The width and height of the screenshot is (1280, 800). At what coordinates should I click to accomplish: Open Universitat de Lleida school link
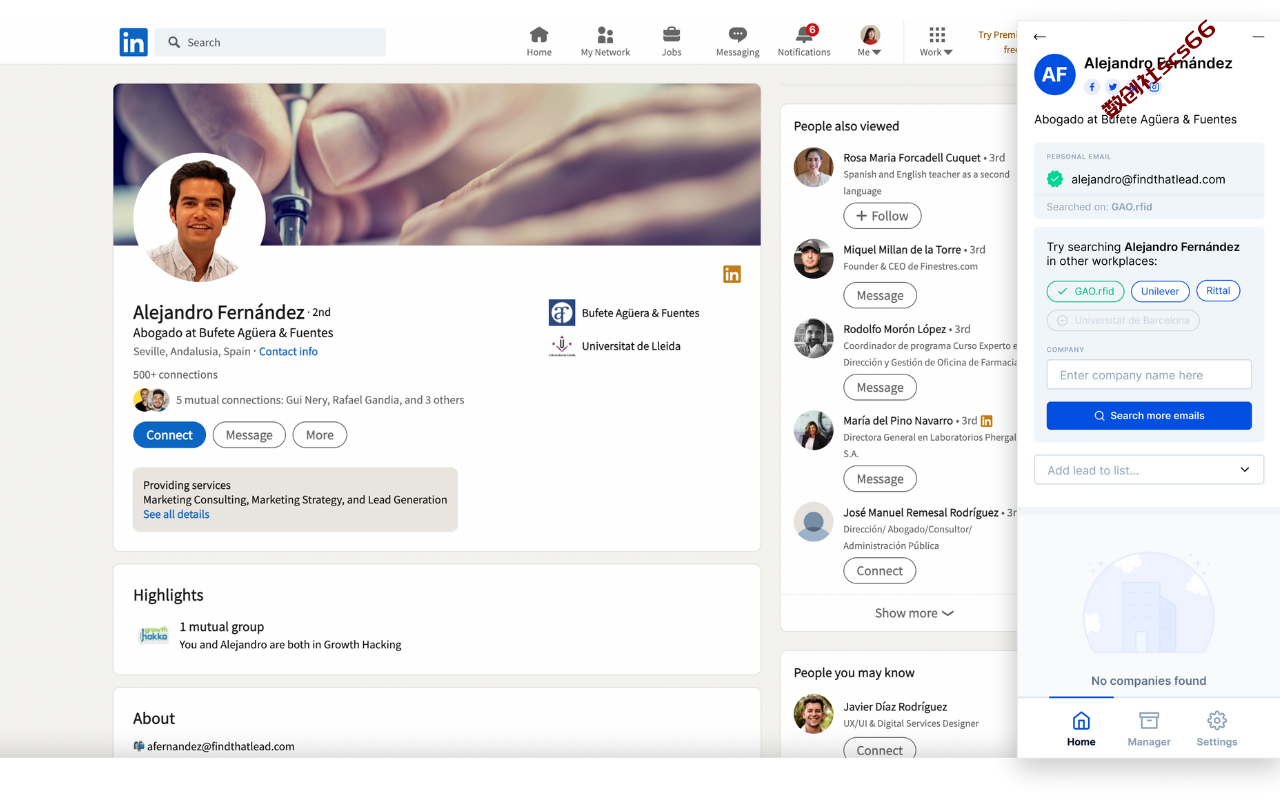coord(615,346)
